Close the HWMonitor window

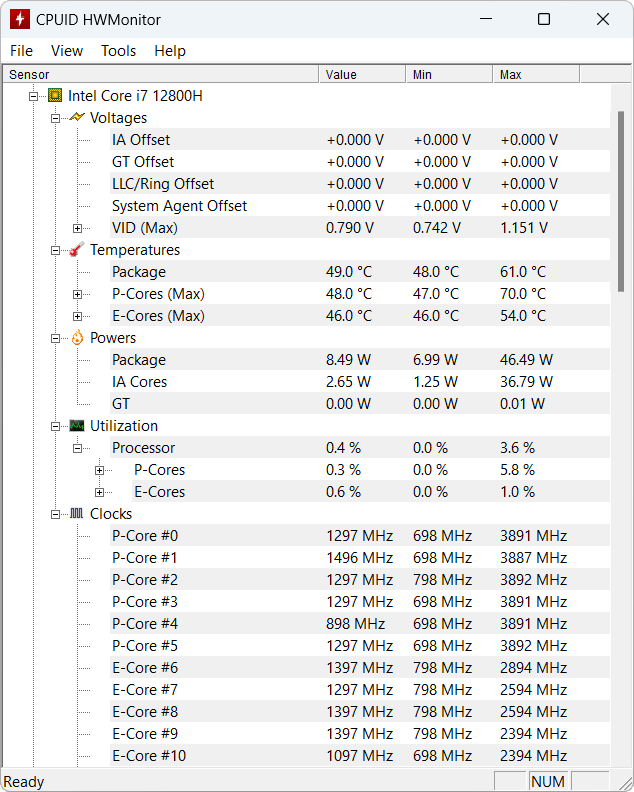(603, 19)
